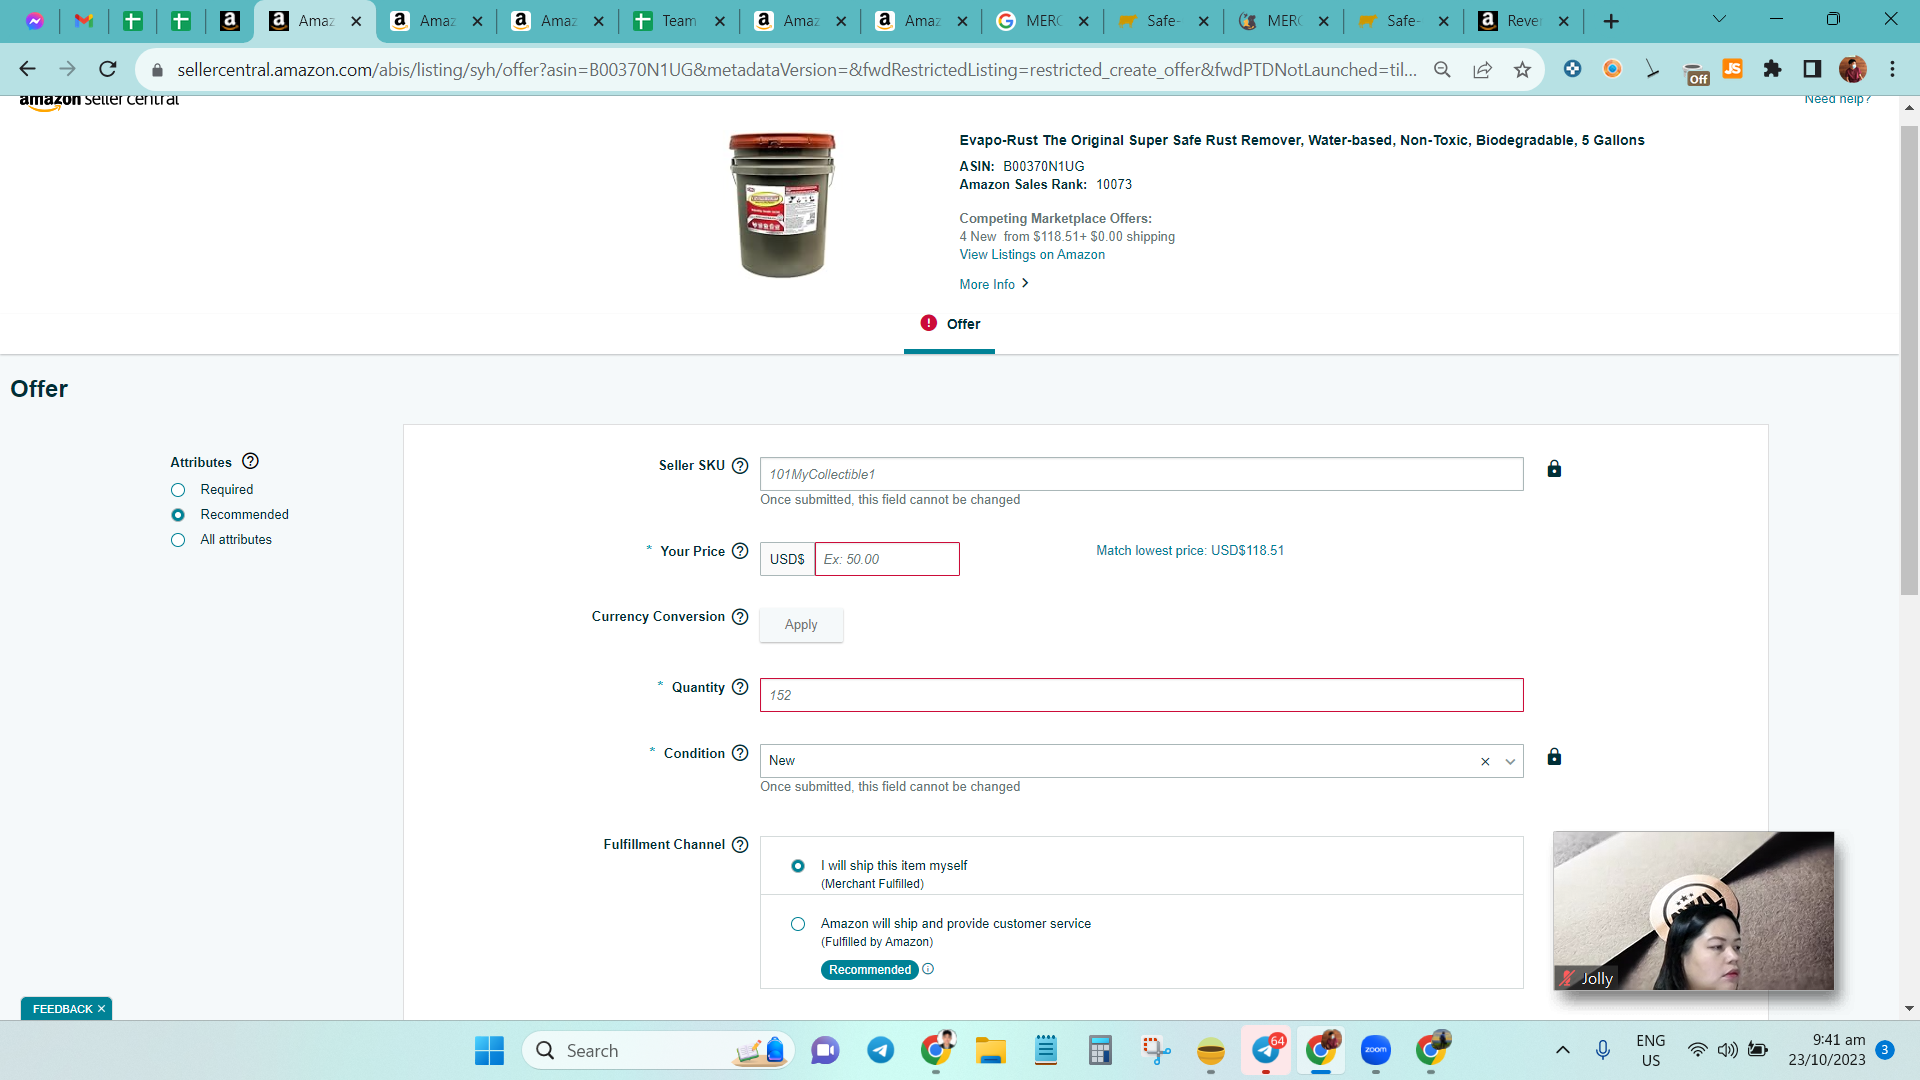Screen dimensions: 1920x1080
Task: Open the Wi-Fi network settings icon
Action: (x=1697, y=1051)
